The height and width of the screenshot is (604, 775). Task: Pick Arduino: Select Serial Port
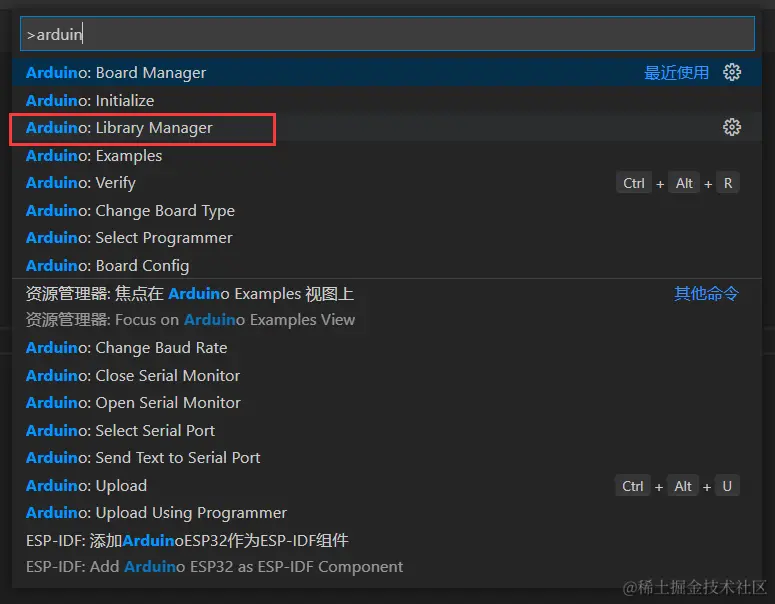tap(387, 430)
